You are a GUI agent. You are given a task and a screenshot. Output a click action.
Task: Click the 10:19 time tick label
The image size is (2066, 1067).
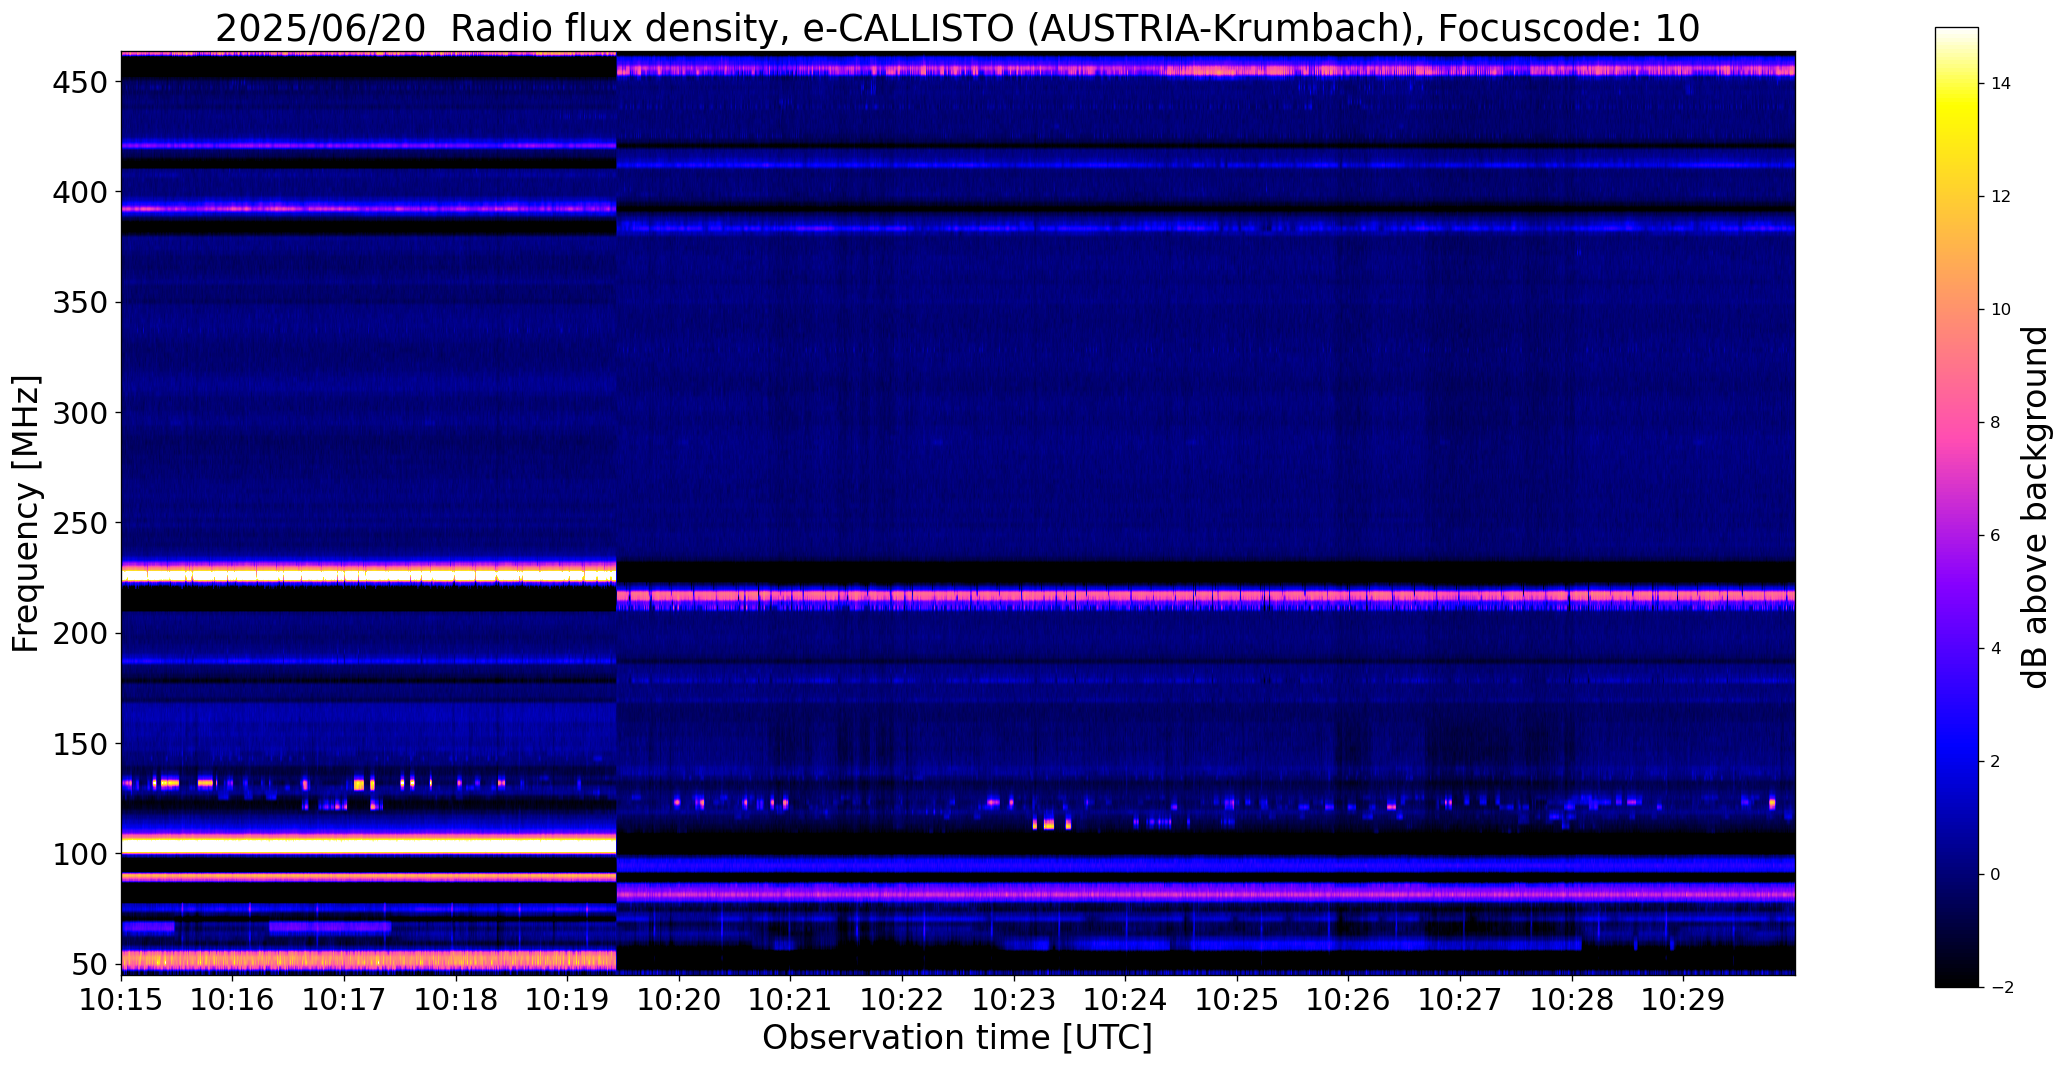coord(568,999)
